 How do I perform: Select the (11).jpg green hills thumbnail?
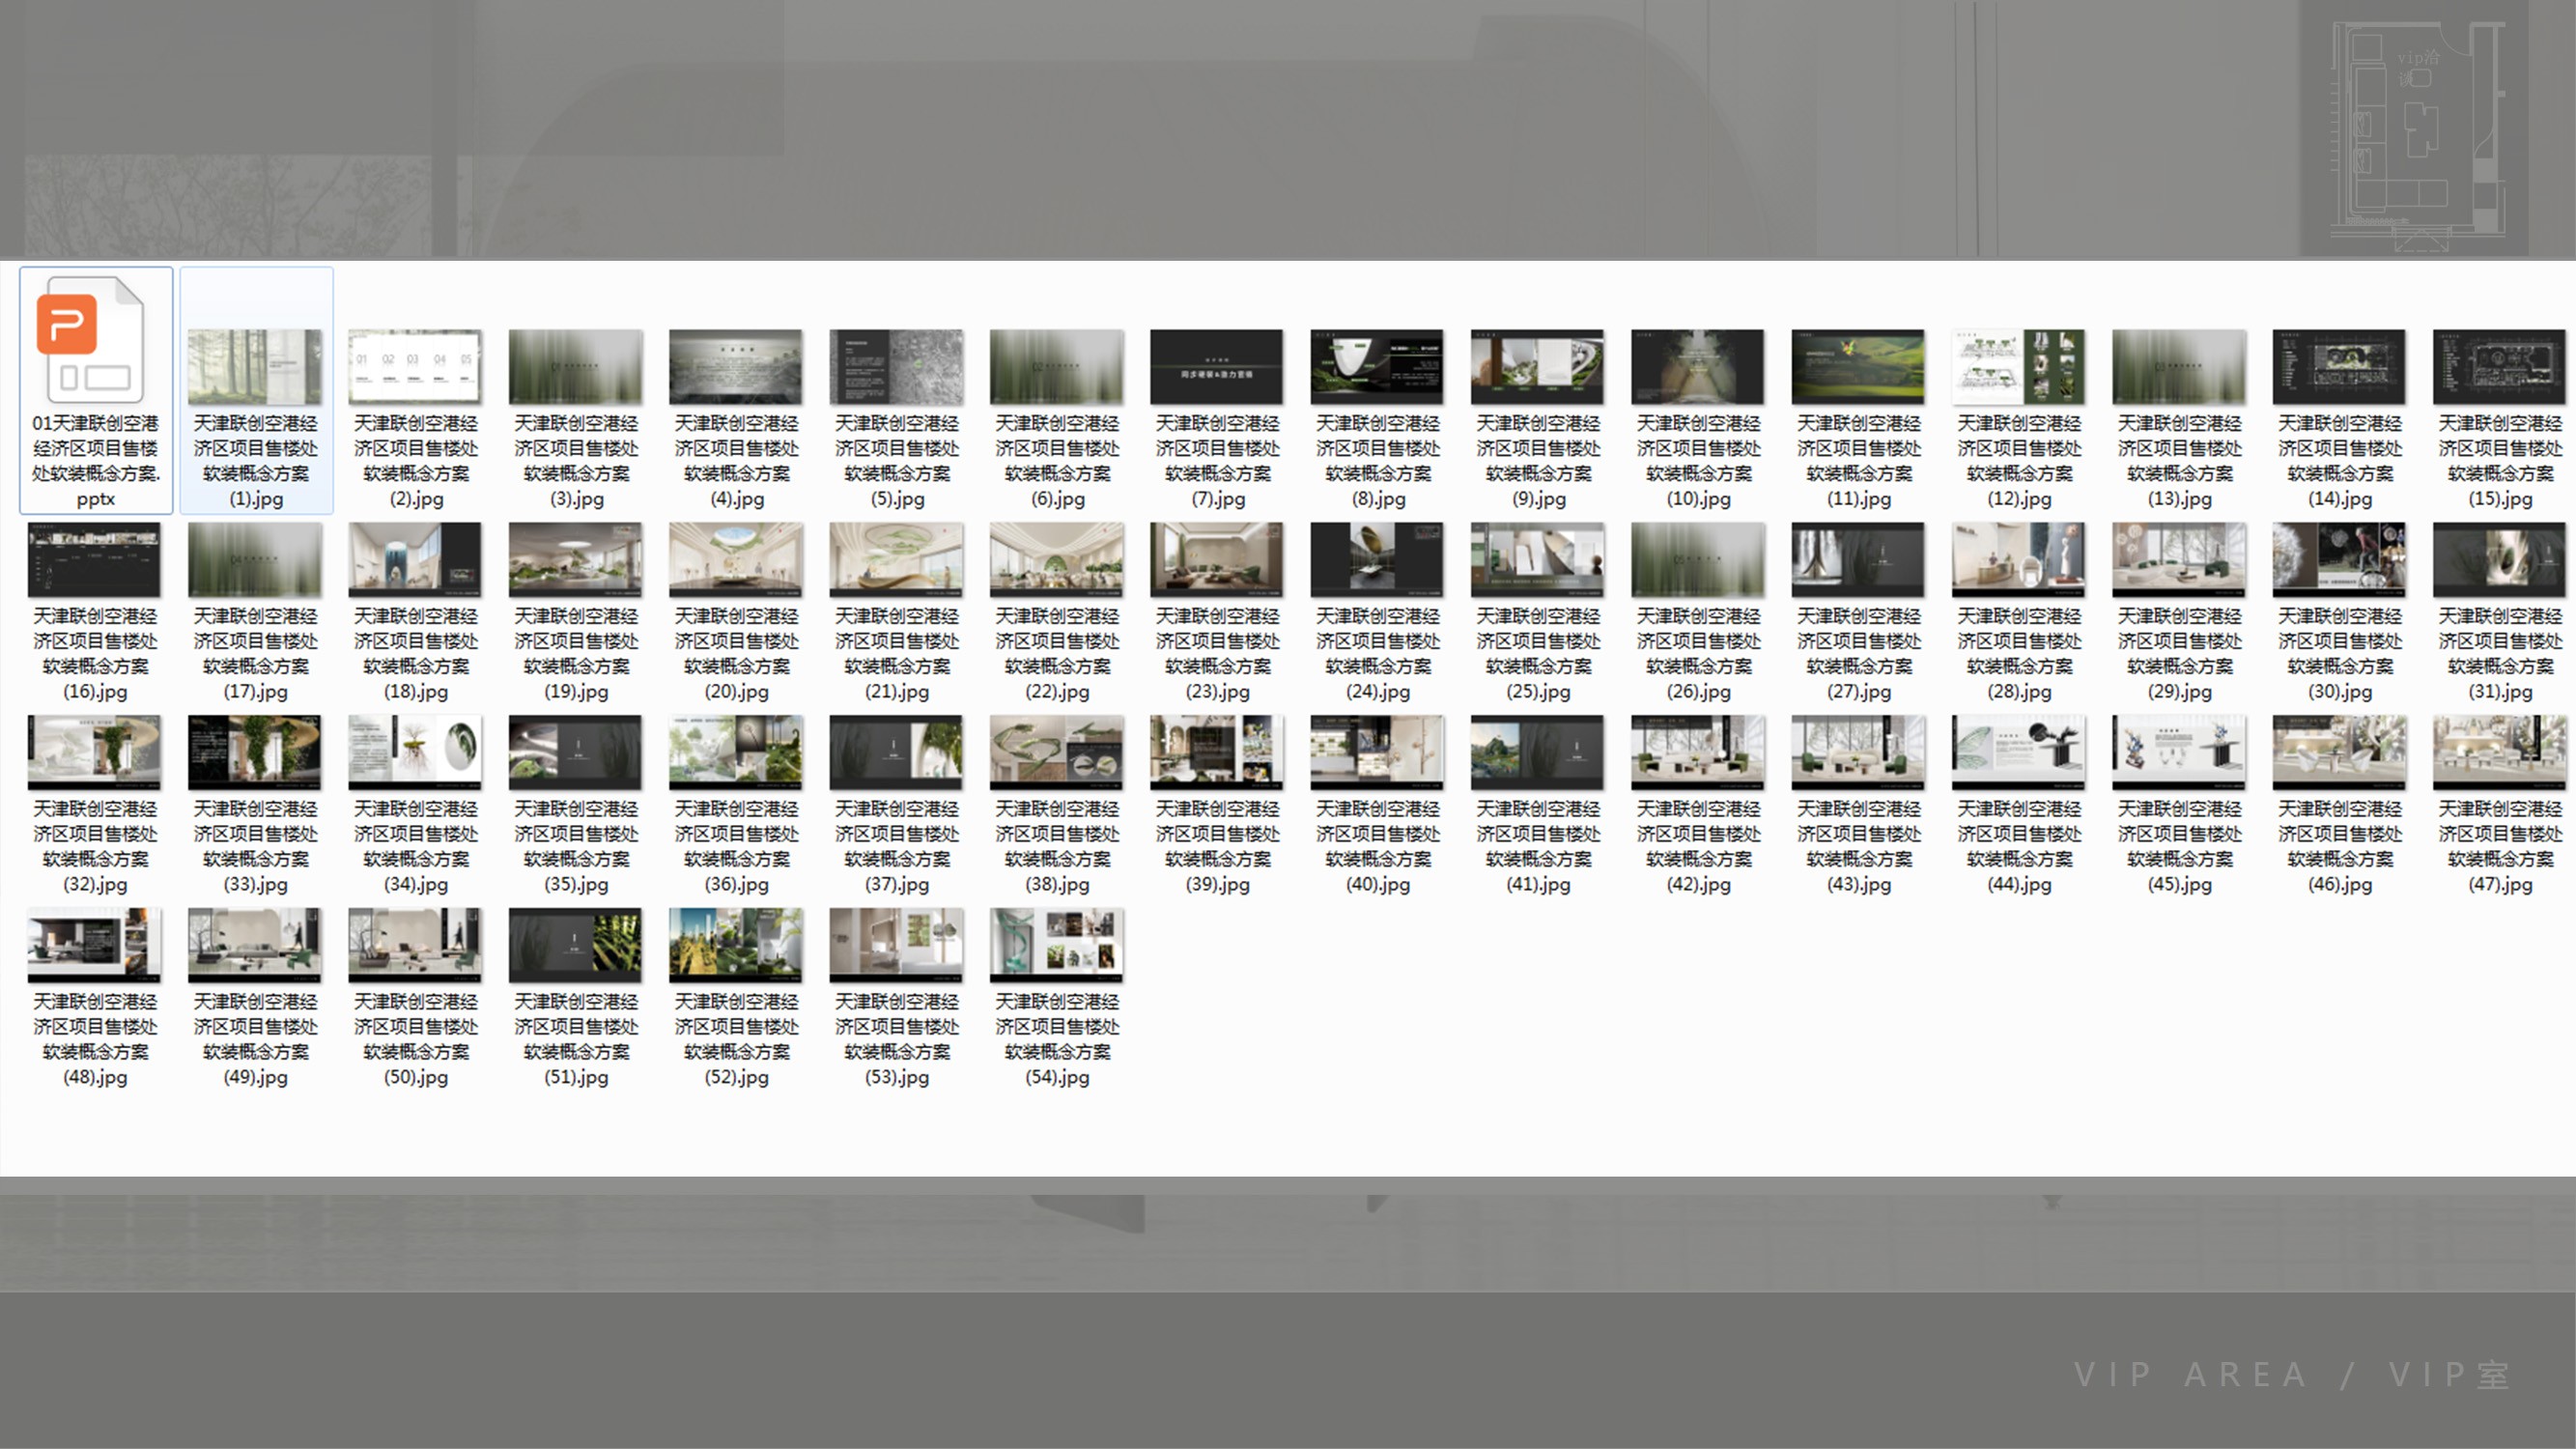click(1858, 366)
